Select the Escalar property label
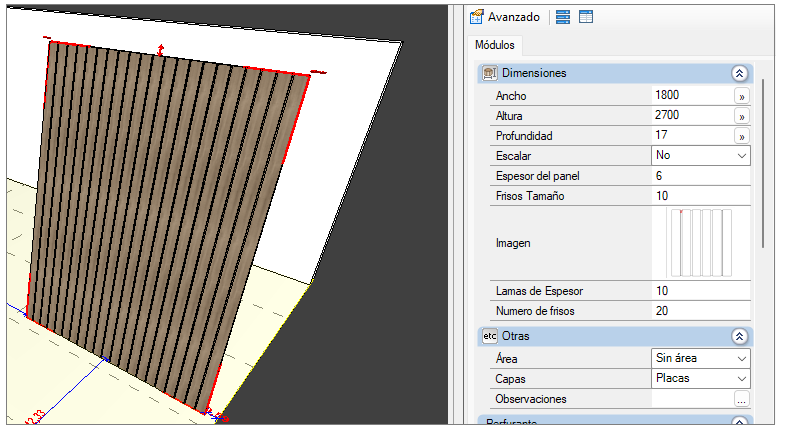Screen dimensions: 788x434 tap(514, 156)
